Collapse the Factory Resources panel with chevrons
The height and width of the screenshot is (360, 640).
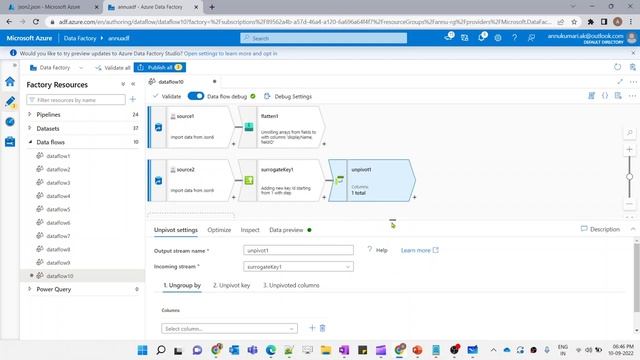point(133,84)
